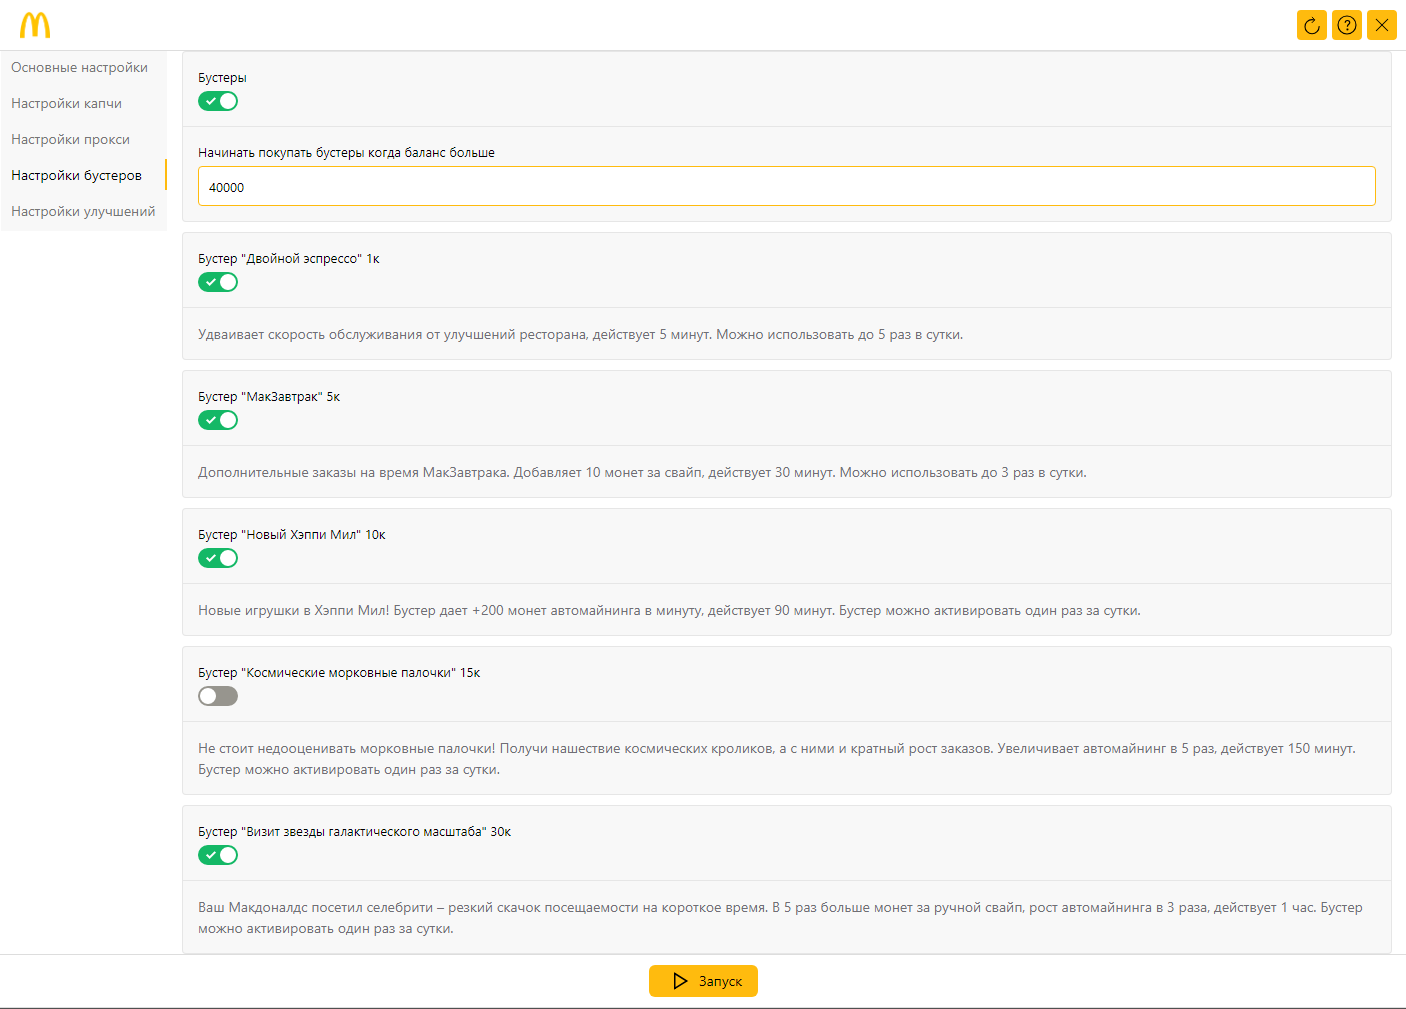Close the app with the X button
This screenshot has height=1009, width=1406.
1382,25
